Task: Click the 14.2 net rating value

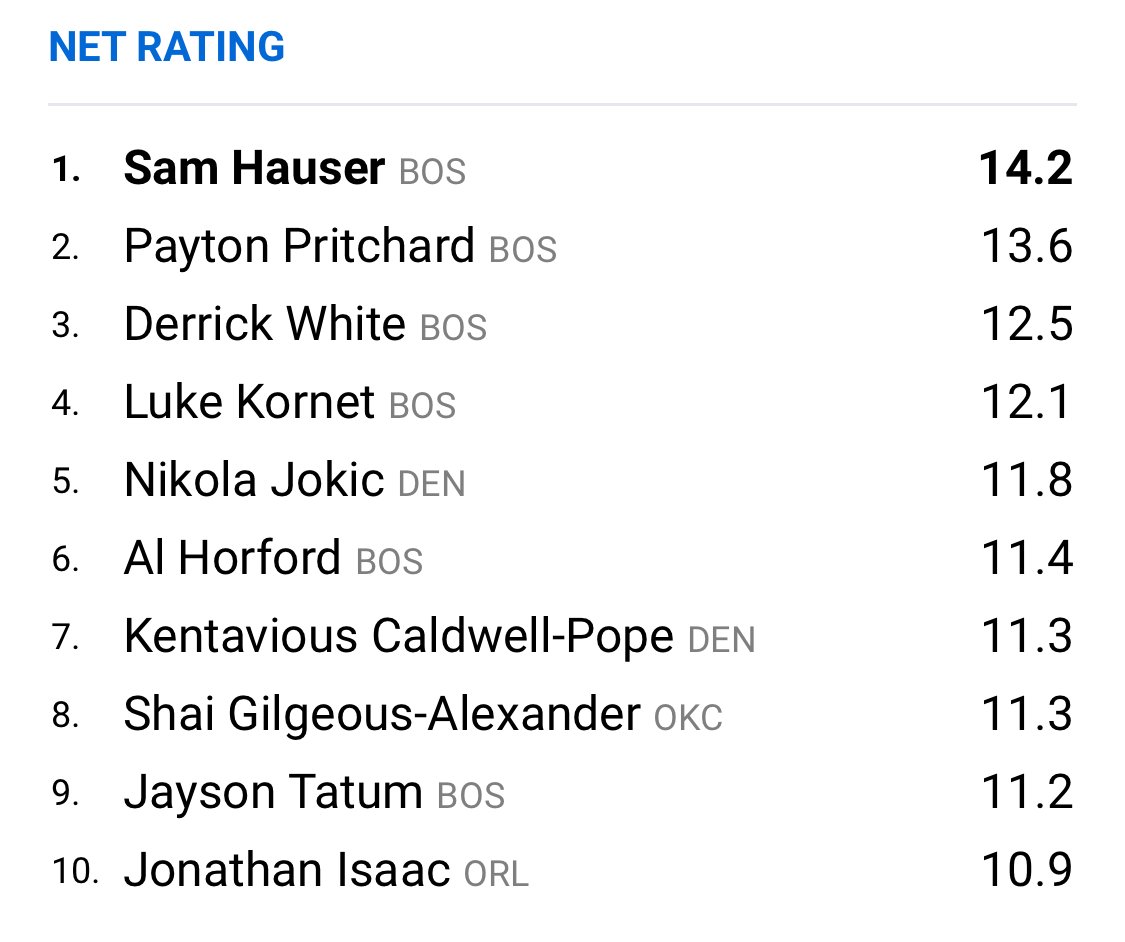Action: point(1026,169)
